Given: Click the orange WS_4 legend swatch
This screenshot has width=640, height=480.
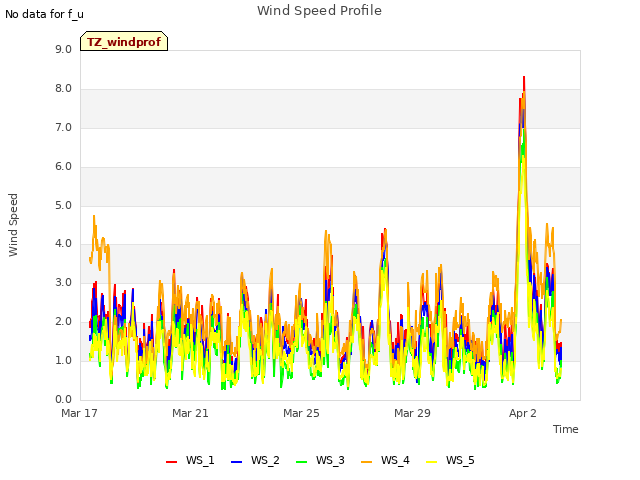Looking at the screenshot, I should [367, 462].
